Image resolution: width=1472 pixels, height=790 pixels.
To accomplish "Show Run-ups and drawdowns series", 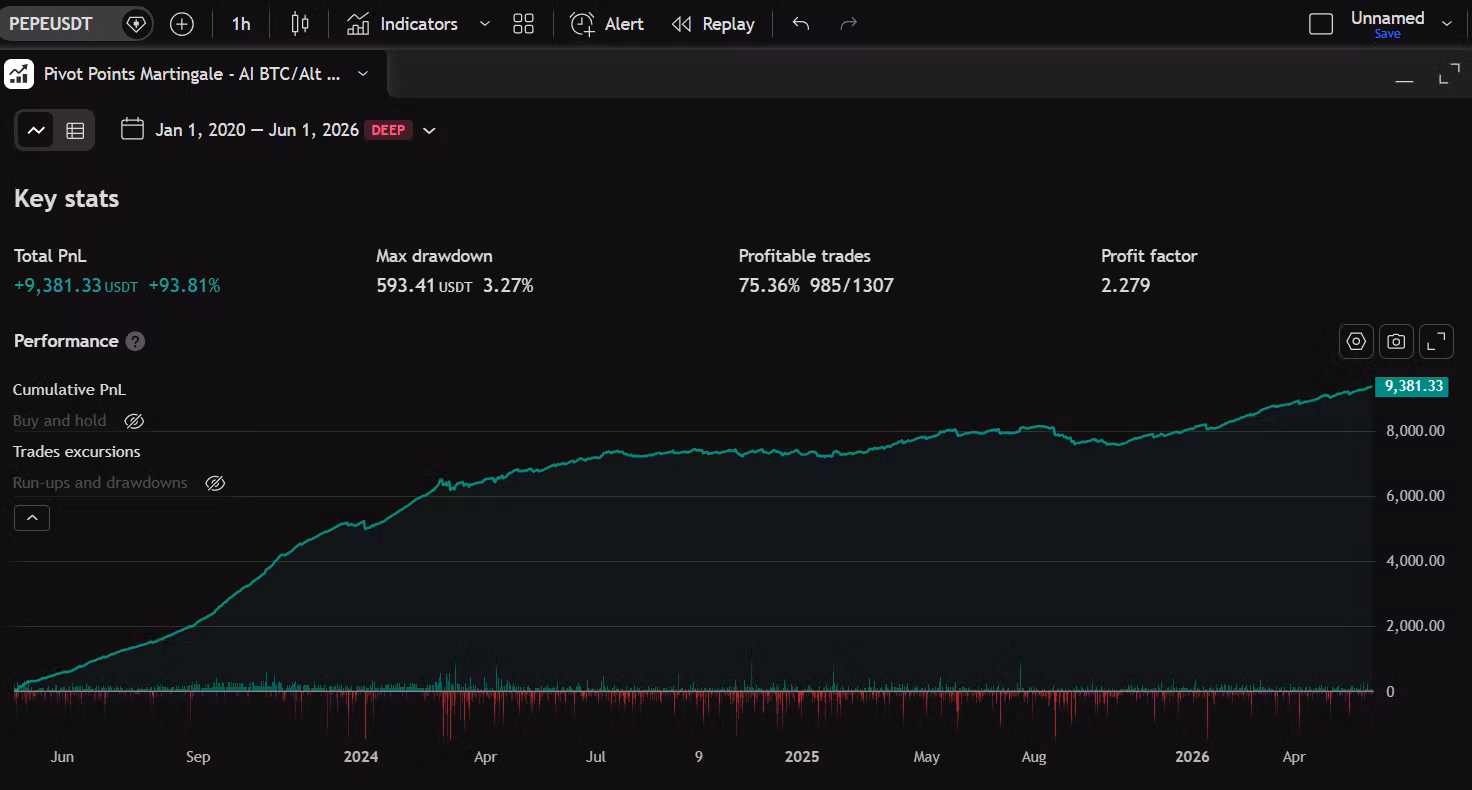I will pyautogui.click(x=215, y=483).
